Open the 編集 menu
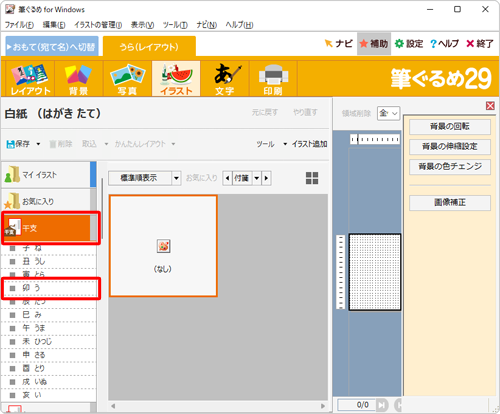The image size is (500, 414). tap(54, 25)
